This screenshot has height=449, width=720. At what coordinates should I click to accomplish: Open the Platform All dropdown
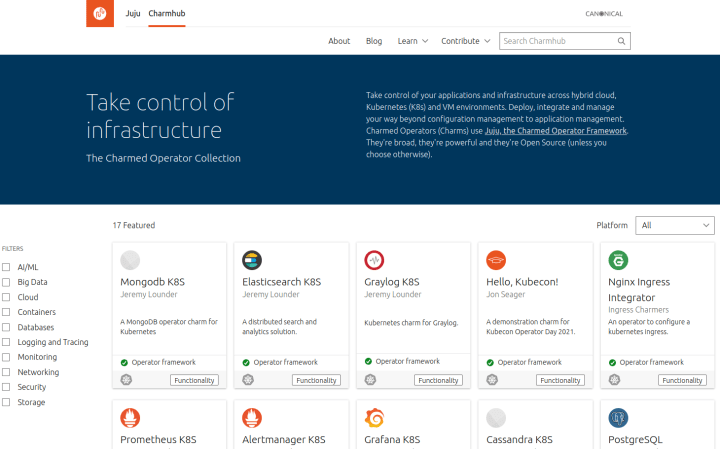point(675,225)
